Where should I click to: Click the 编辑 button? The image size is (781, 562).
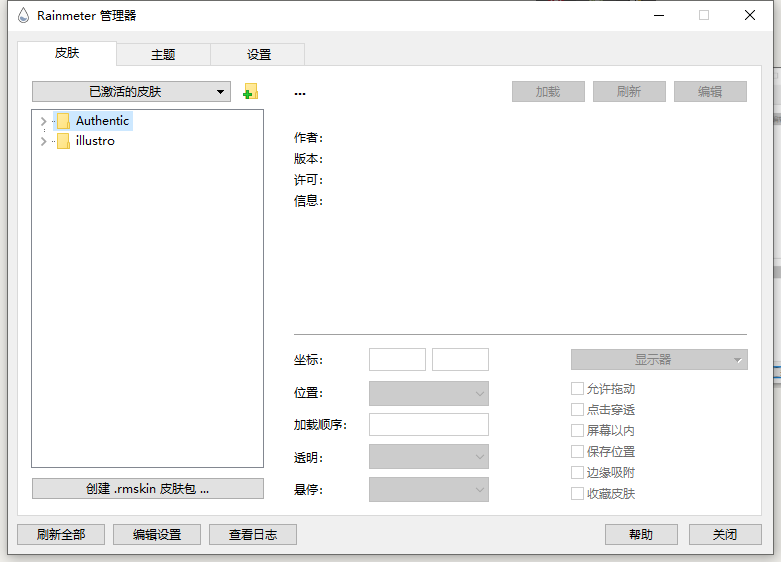[710, 92]
